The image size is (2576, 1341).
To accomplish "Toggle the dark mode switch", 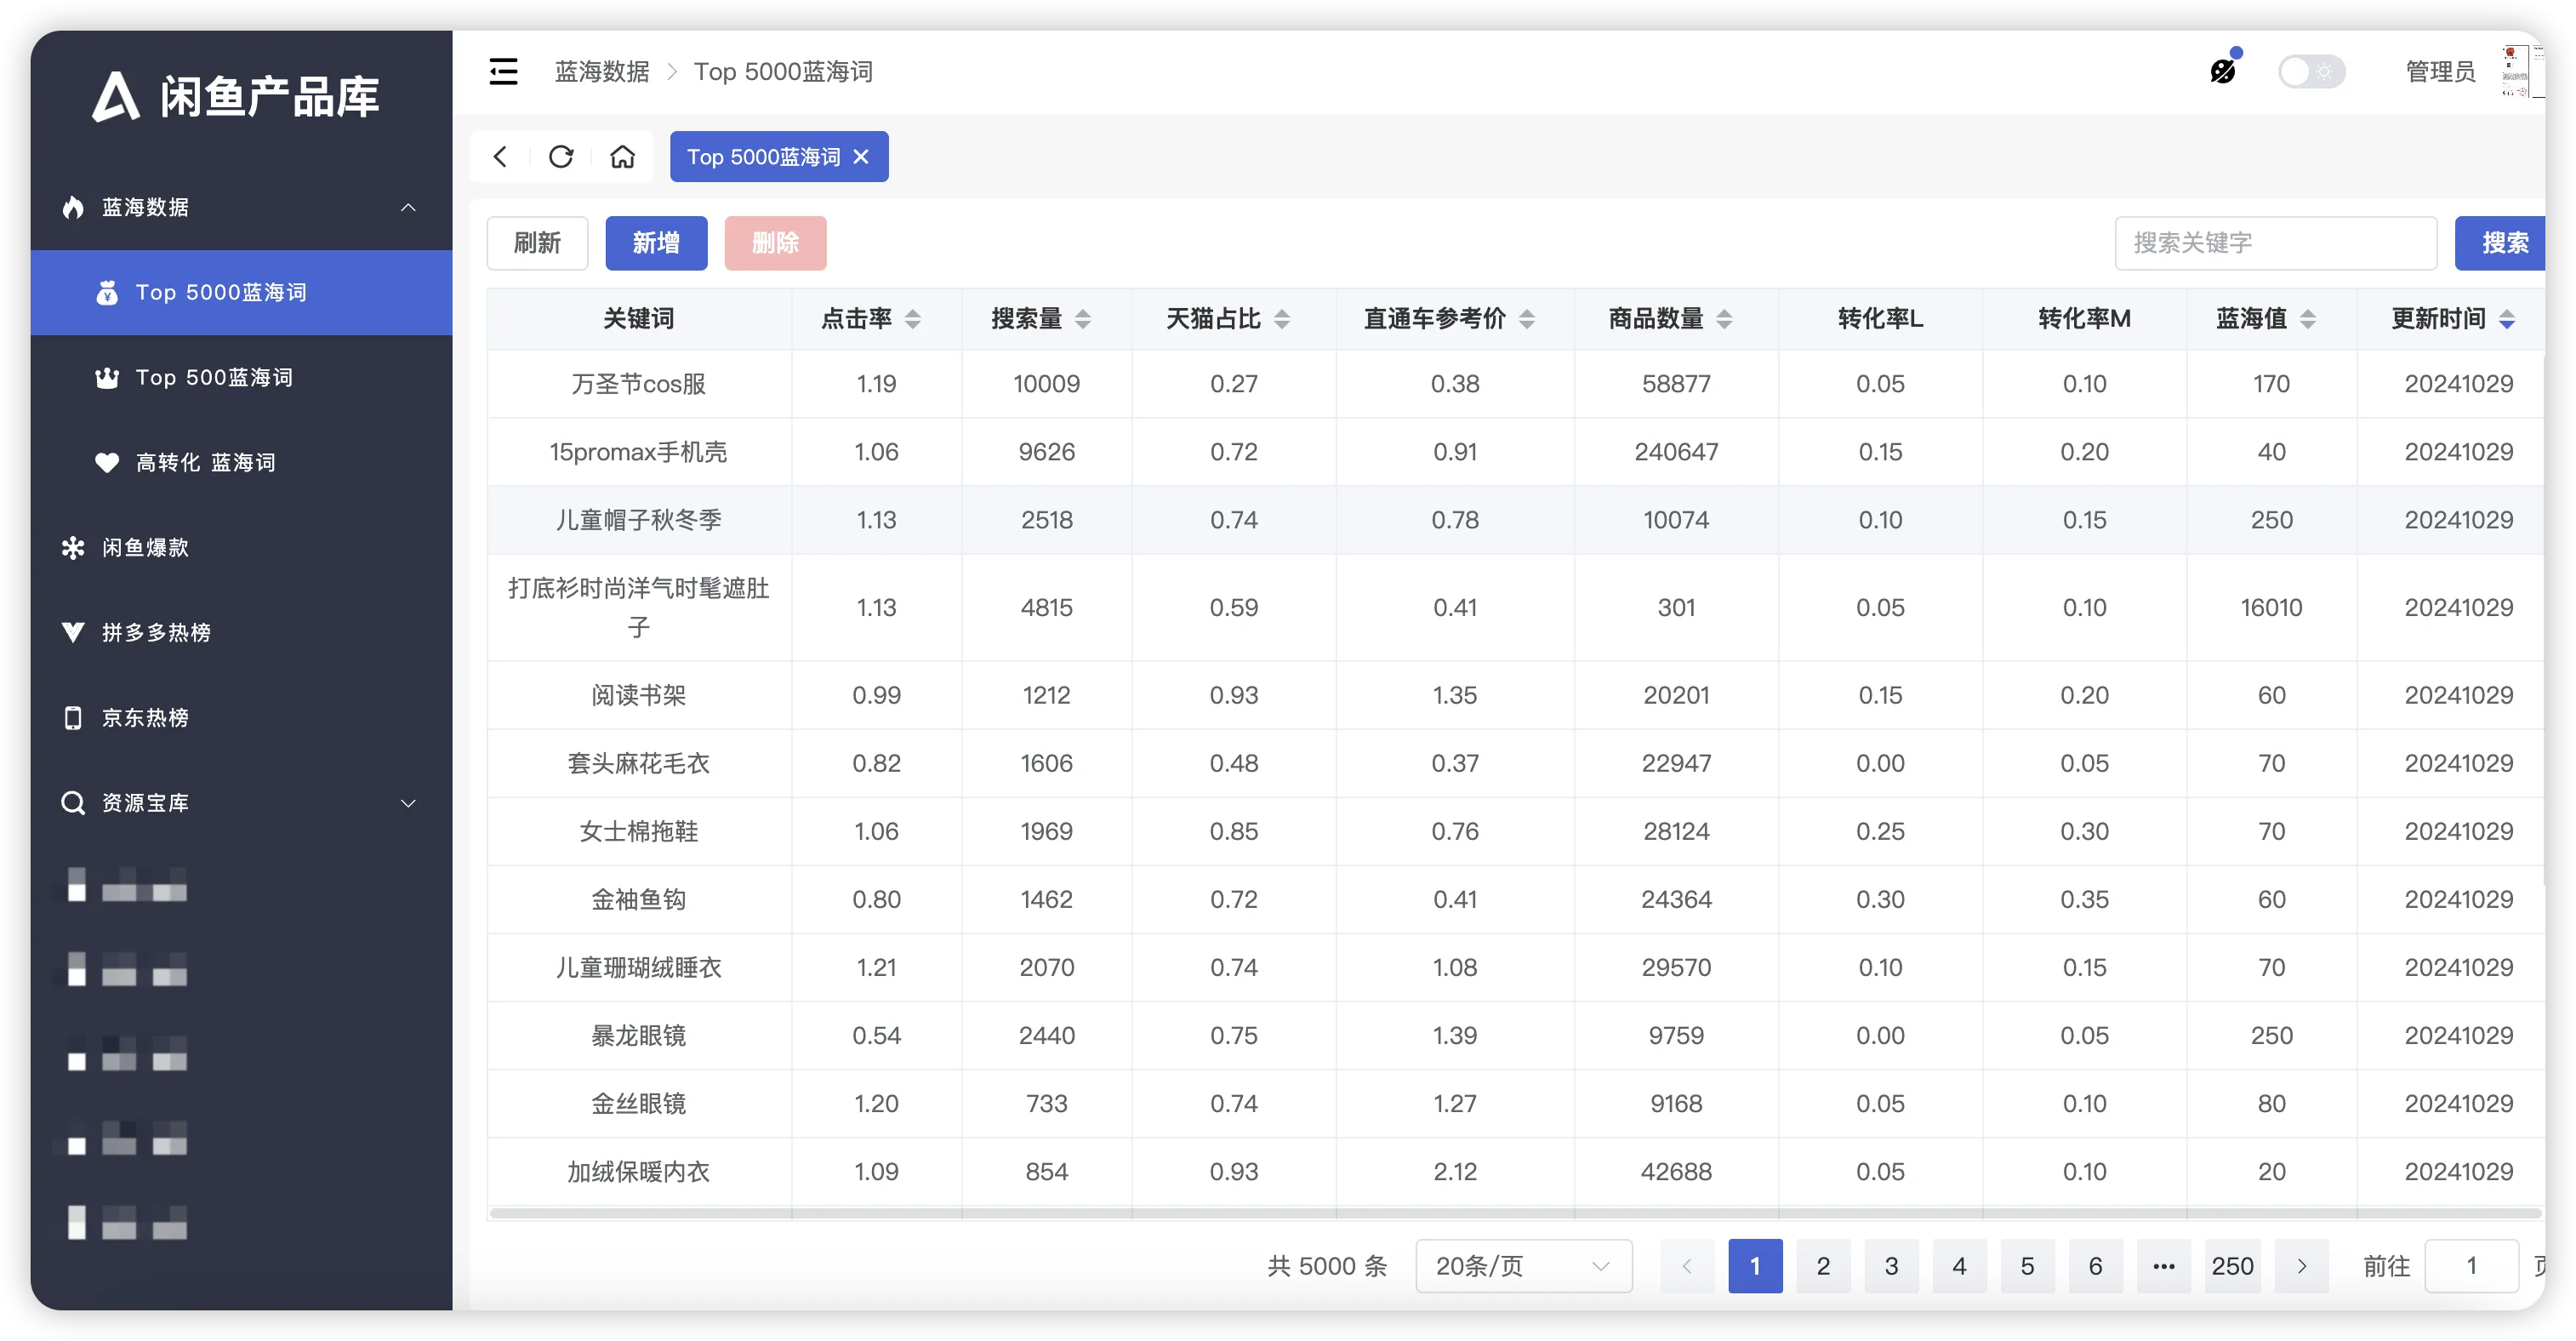I will tap(2310, 72).
